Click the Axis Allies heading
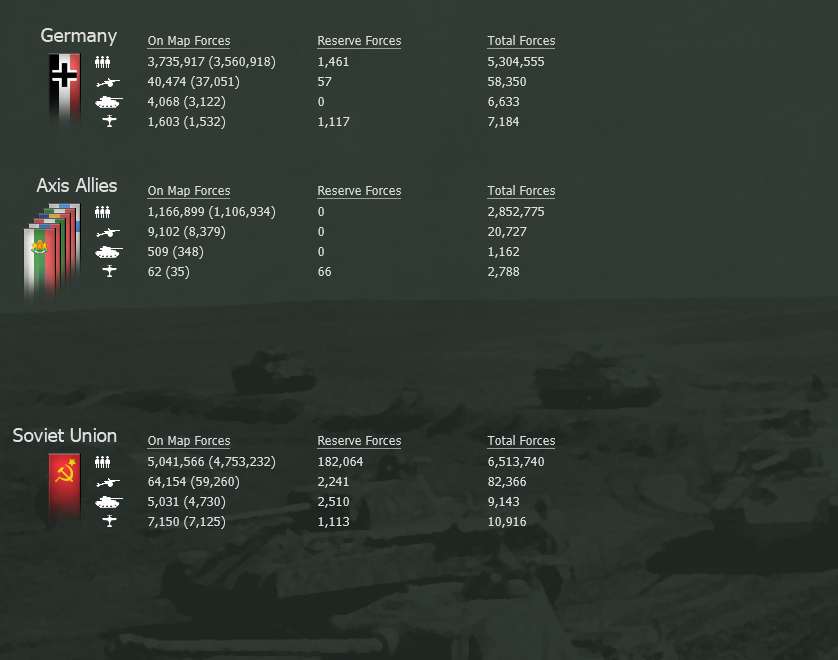 coord(77,185)
